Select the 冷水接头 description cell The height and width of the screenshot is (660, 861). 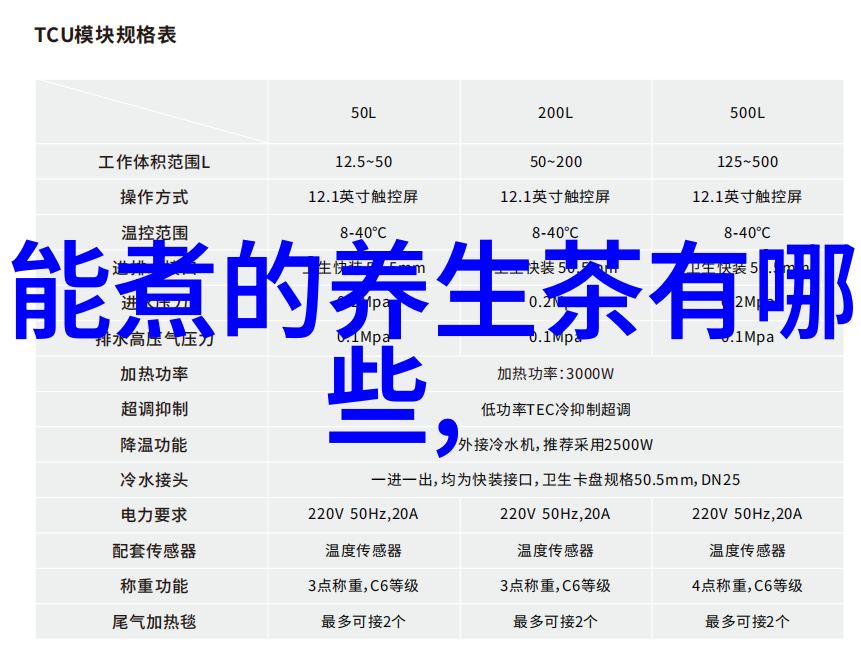pyautogui.click(x=555, y=480)
